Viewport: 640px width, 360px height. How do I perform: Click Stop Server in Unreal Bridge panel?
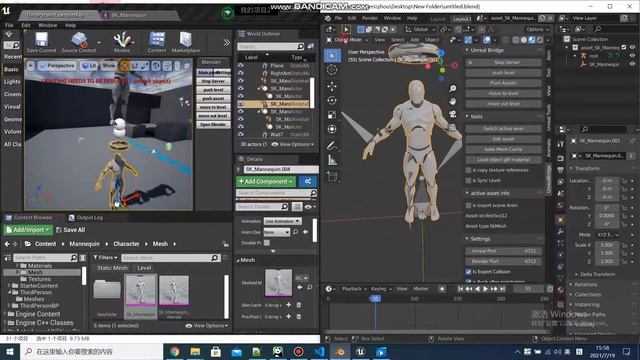point(503,62)
